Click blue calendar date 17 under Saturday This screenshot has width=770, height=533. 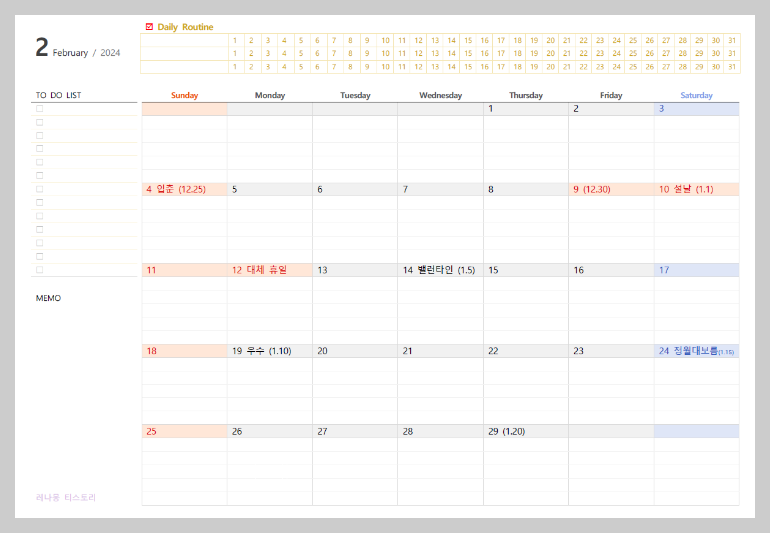coord(664,270)
